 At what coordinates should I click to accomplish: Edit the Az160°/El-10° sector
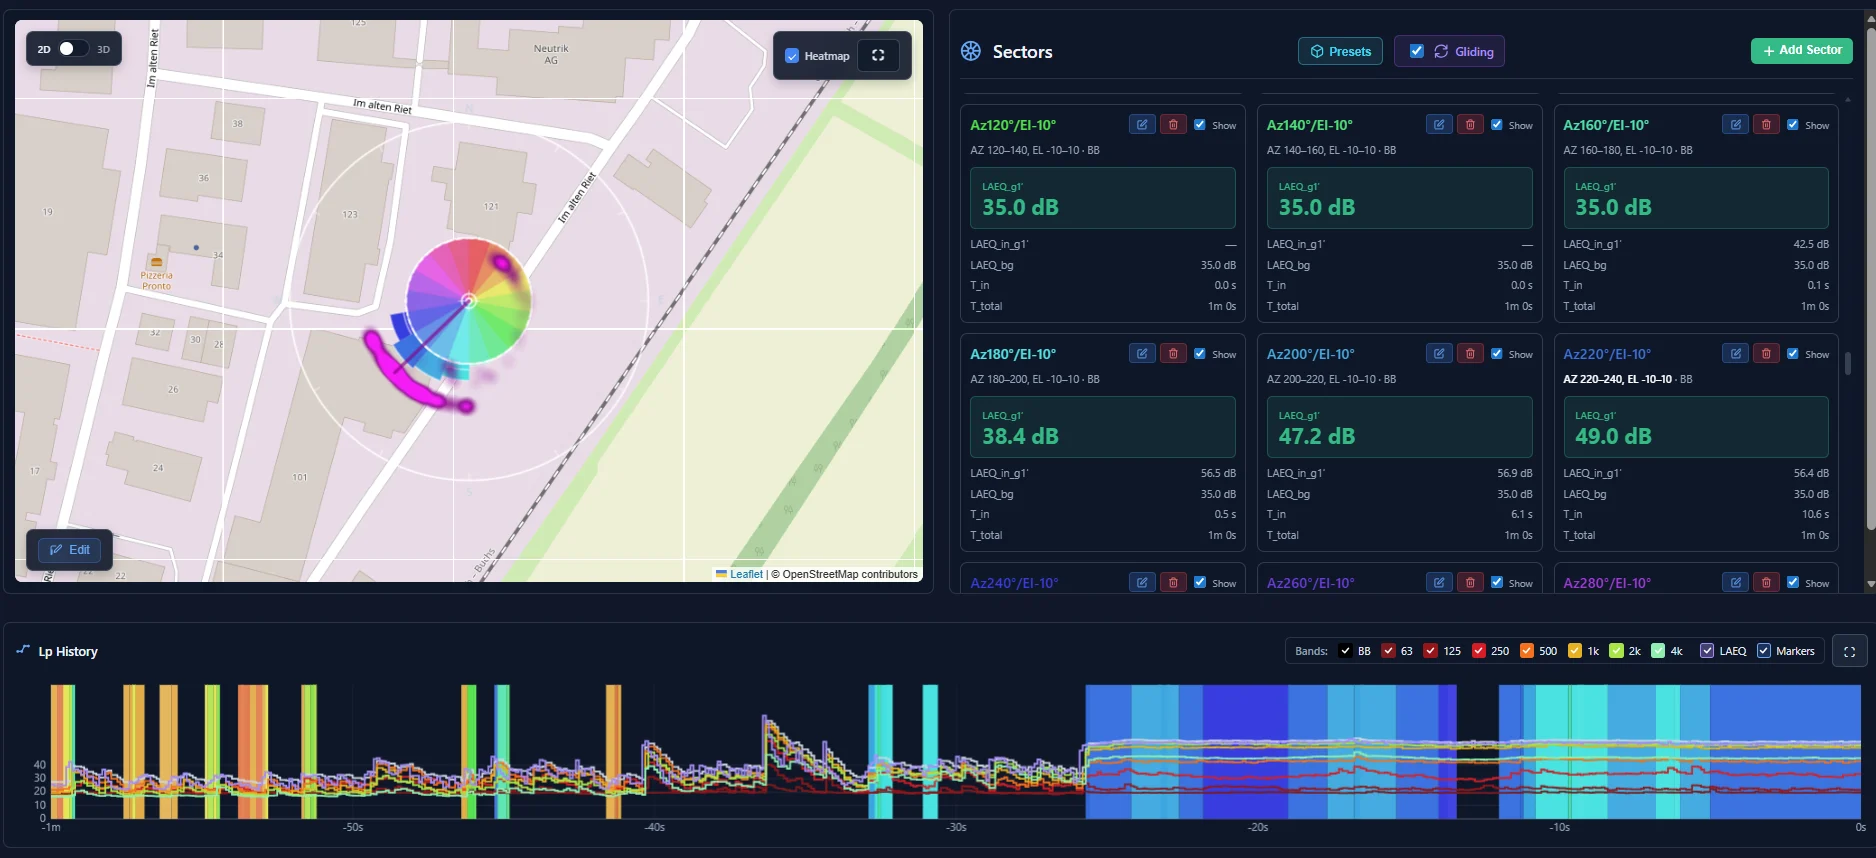pyautogui.click(x=1735, y=125)
